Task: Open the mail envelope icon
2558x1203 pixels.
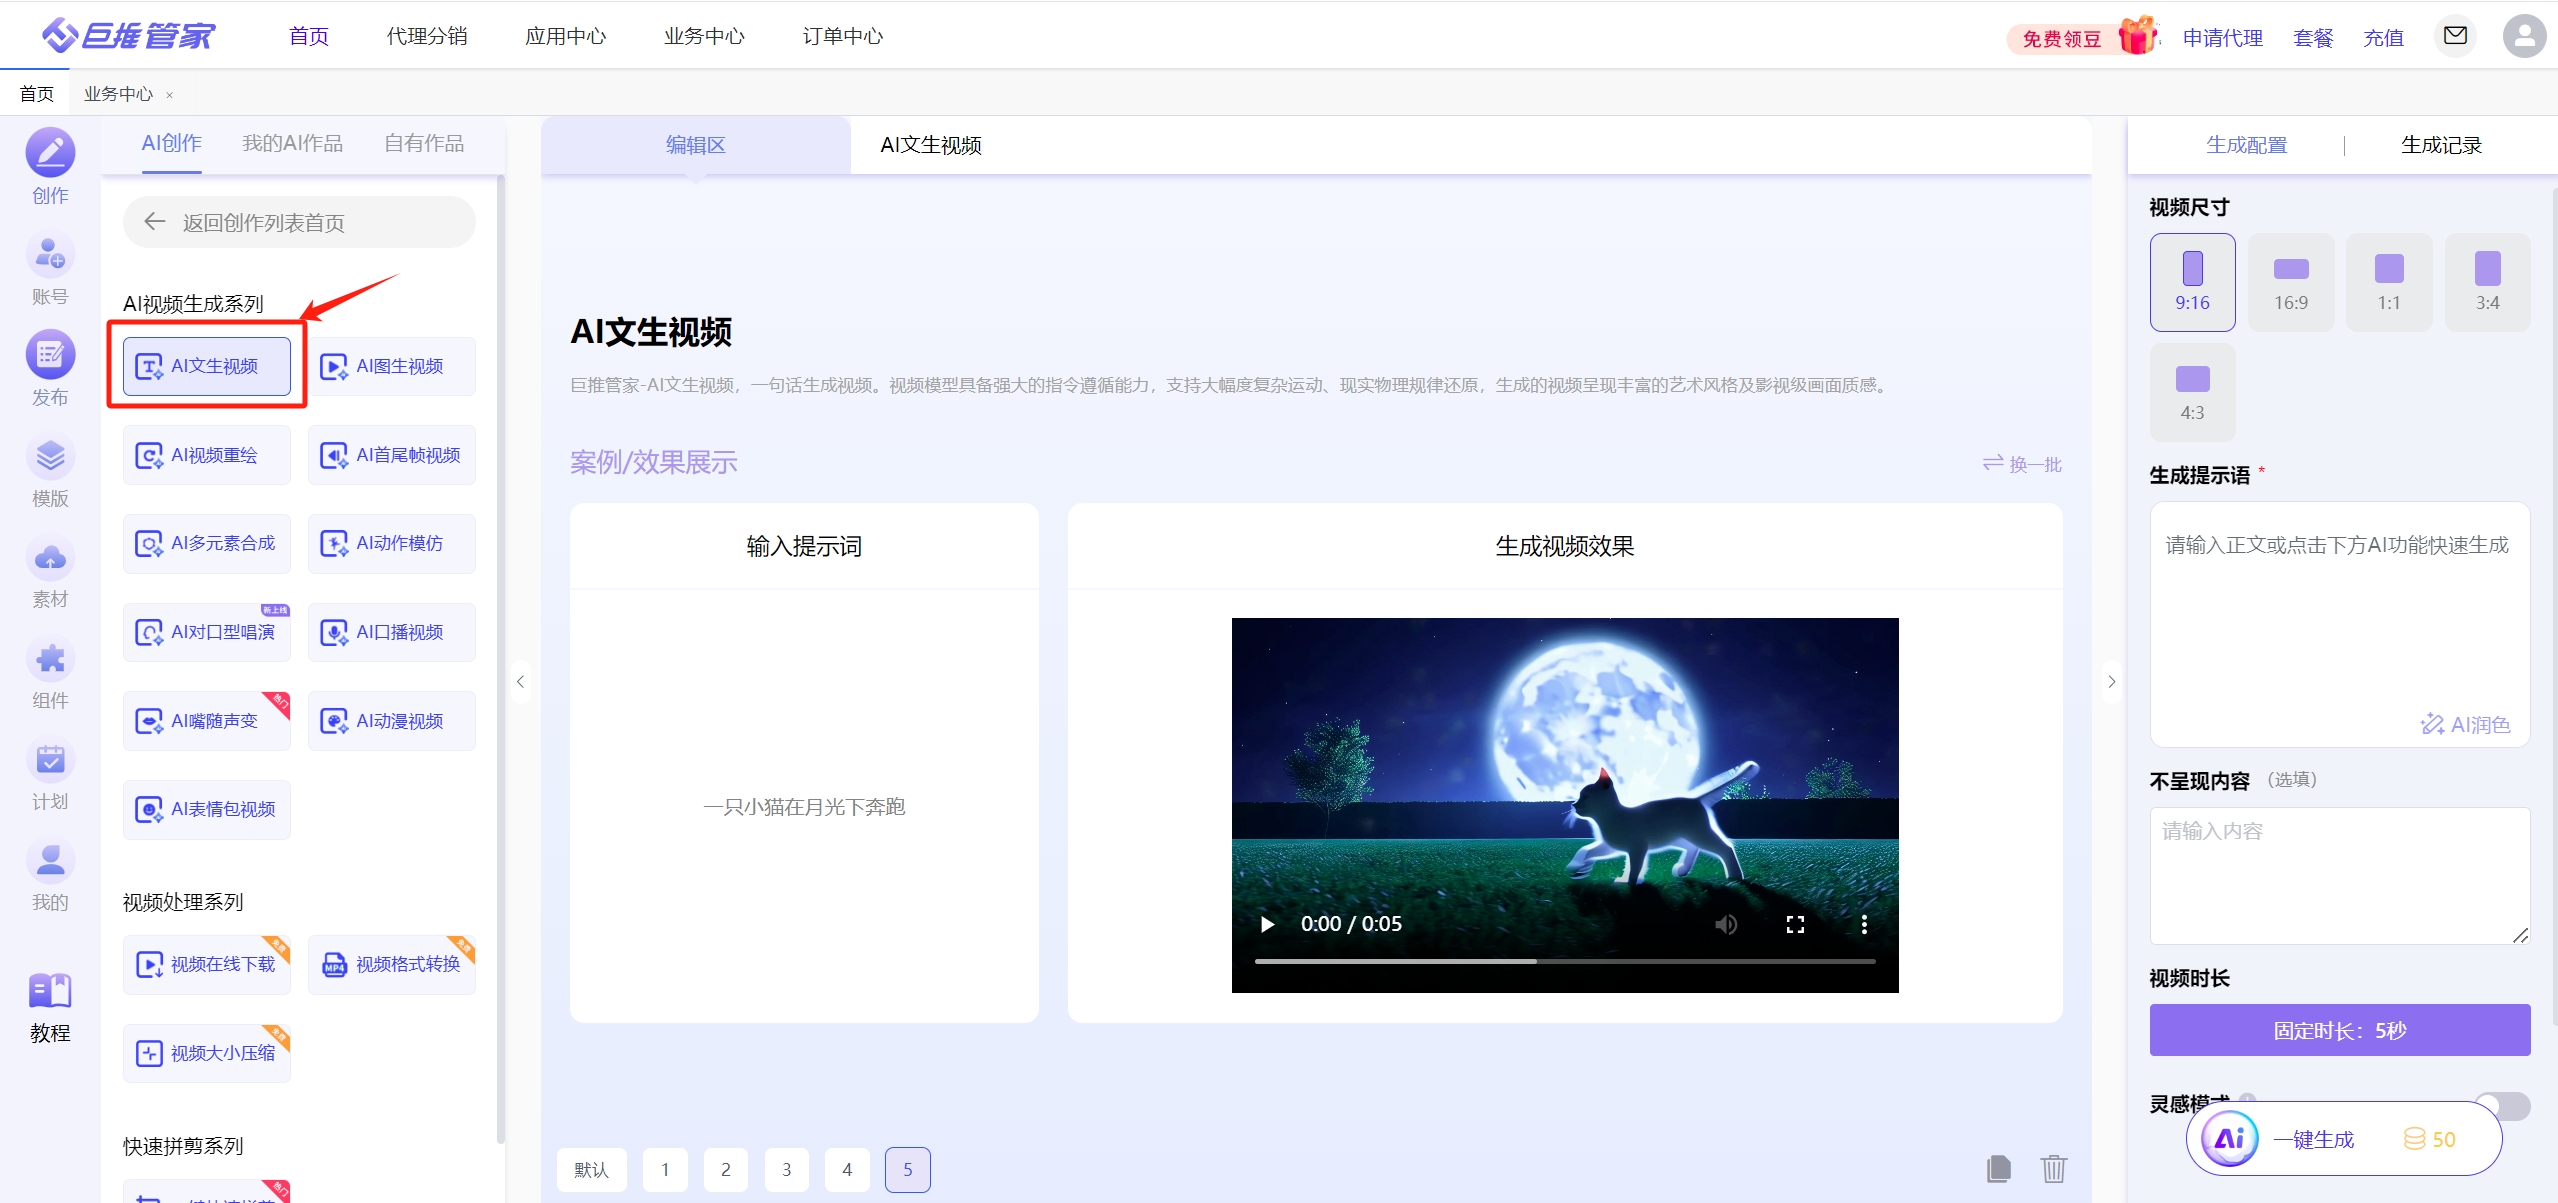Action: coord(2455,36)
